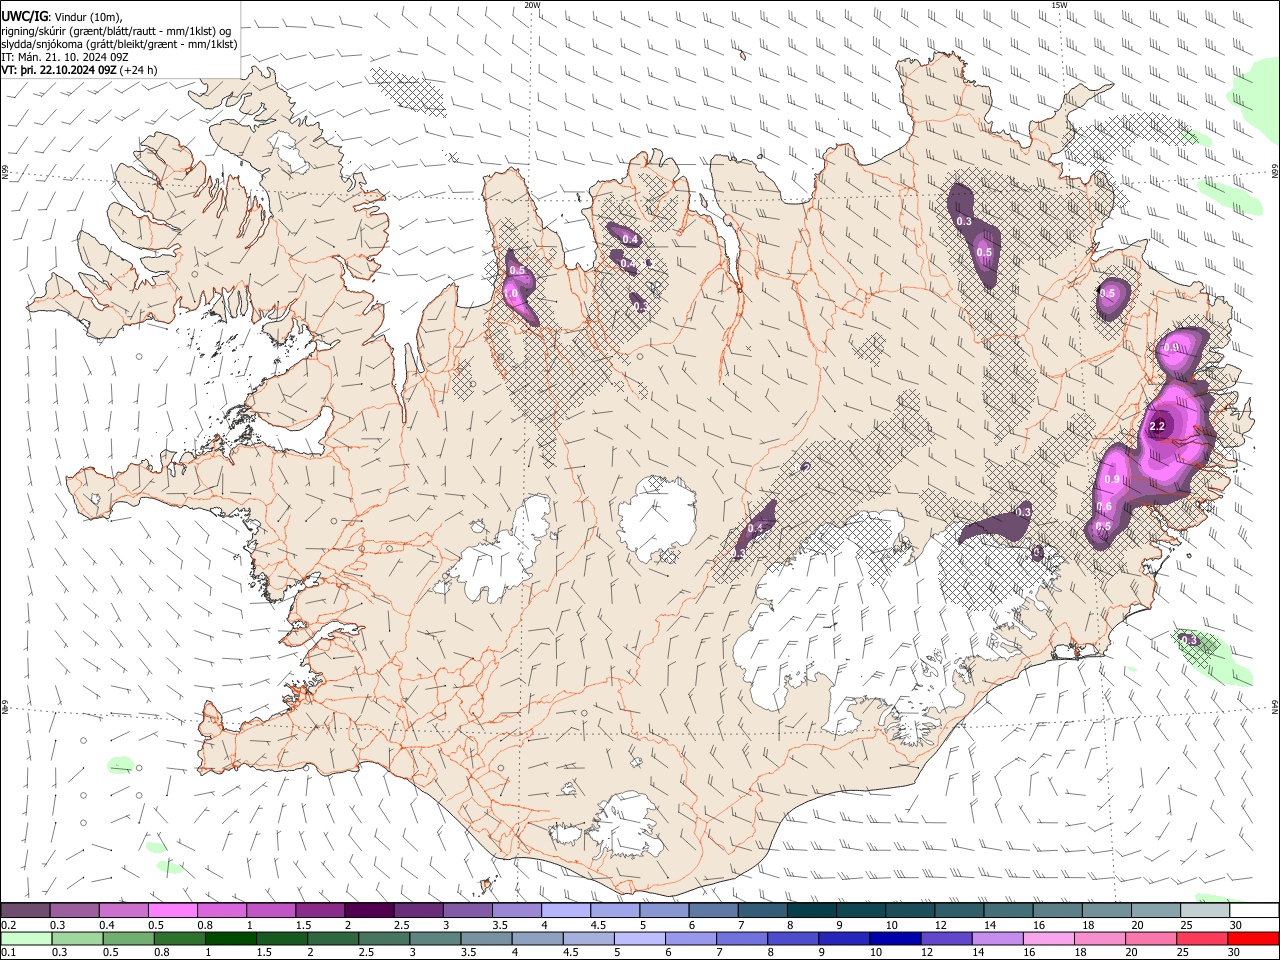The image size is (1280, 960).
Task: Click the darkest purple swatch labeled 2 in the upper legend
Action: 369,911
